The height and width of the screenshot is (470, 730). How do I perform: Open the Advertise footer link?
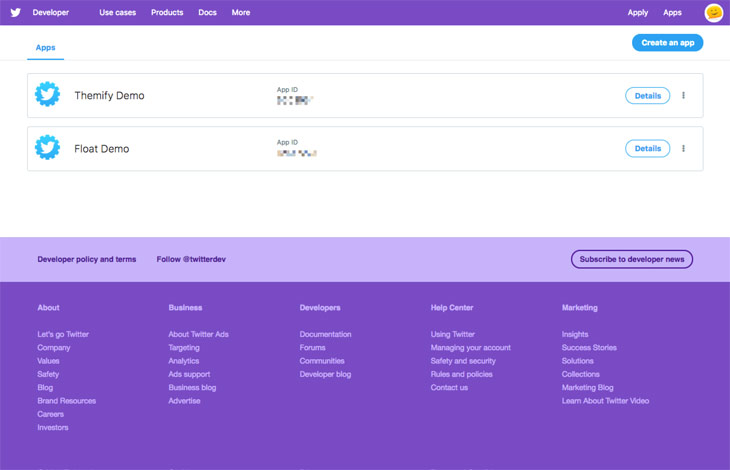184,401
